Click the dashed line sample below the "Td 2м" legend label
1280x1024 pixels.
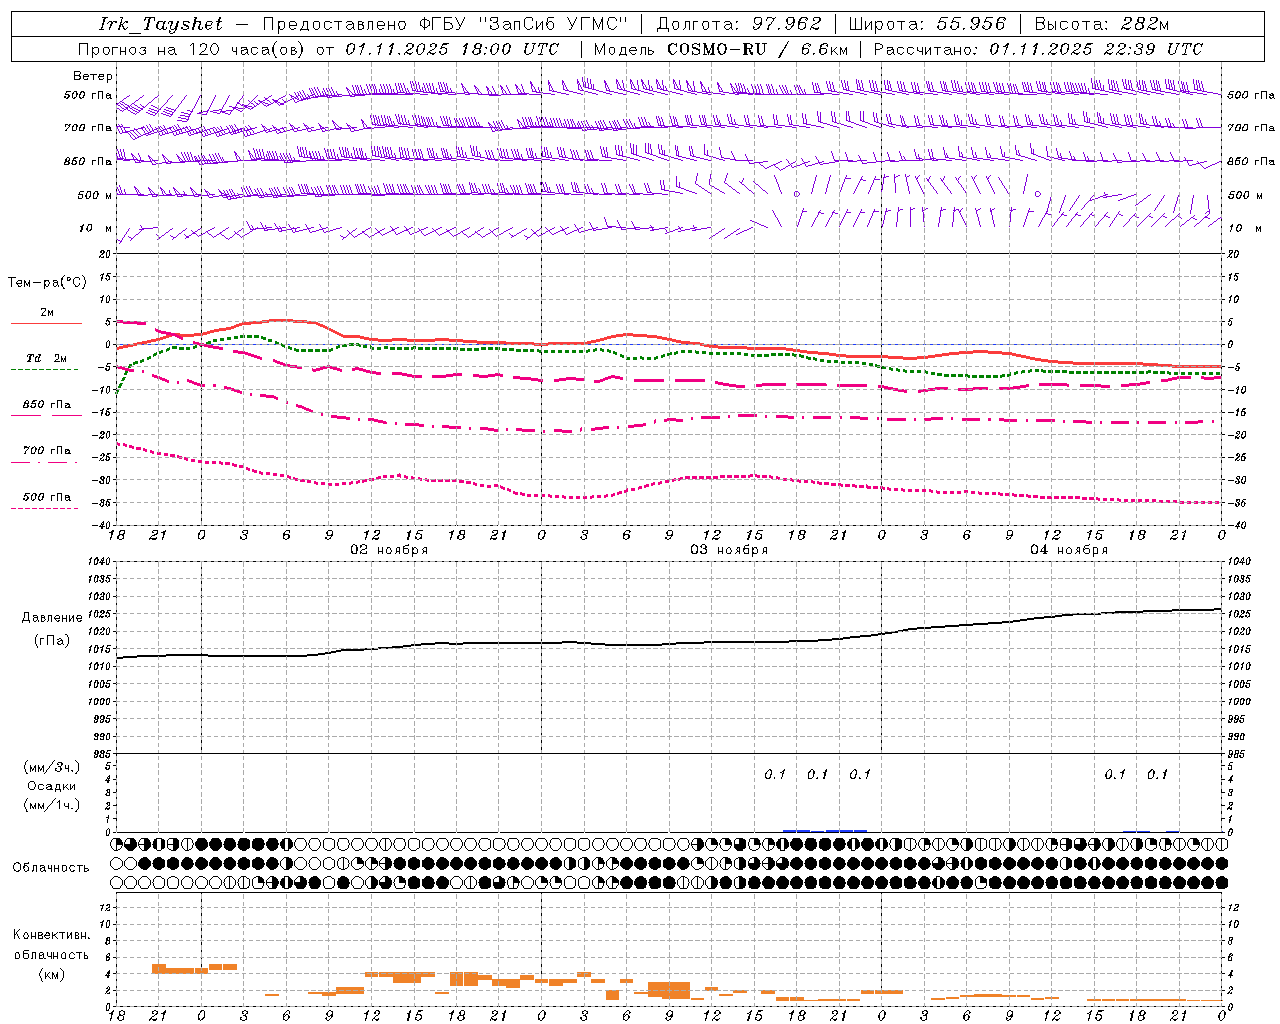click(x=44, y=370)
